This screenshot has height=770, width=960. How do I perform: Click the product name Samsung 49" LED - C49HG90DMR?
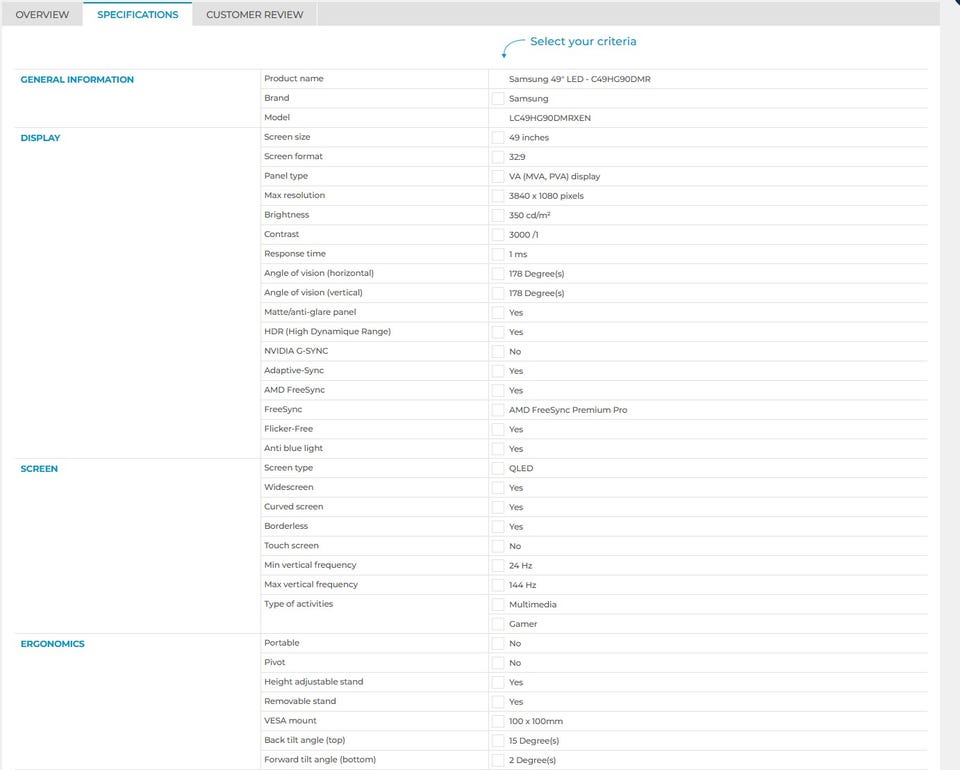580,79
